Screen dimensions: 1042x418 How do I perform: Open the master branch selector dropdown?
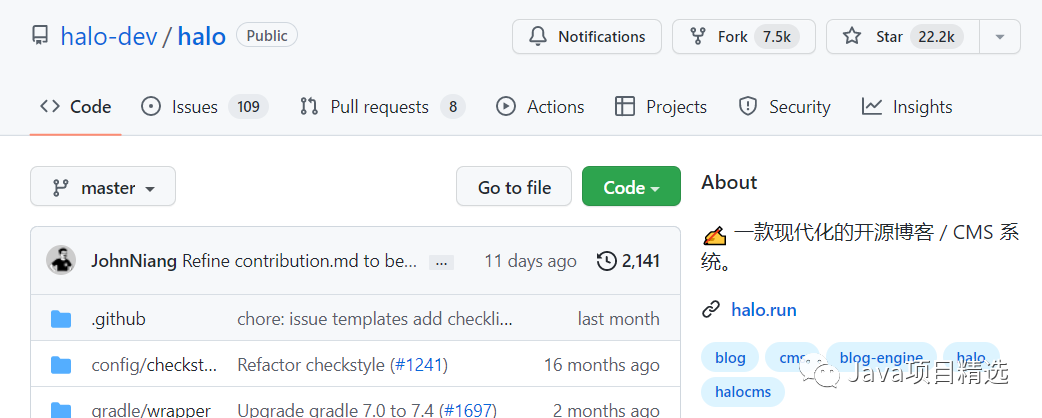tap(103, 187)
